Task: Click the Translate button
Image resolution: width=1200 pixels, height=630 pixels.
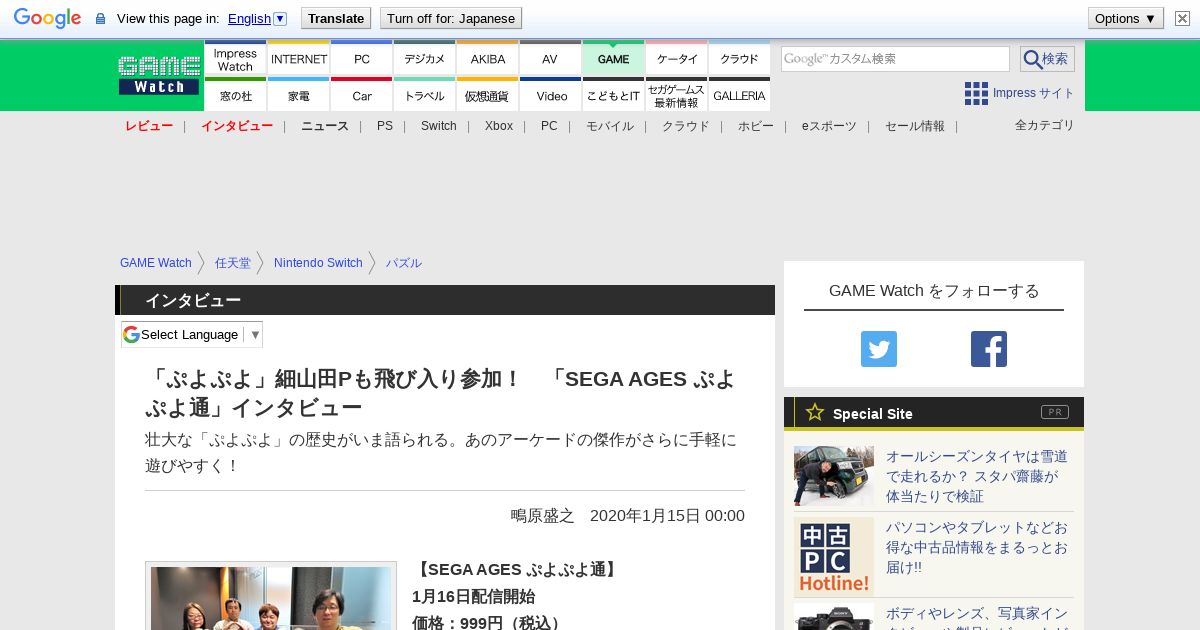Action: [x=335, y=18]
